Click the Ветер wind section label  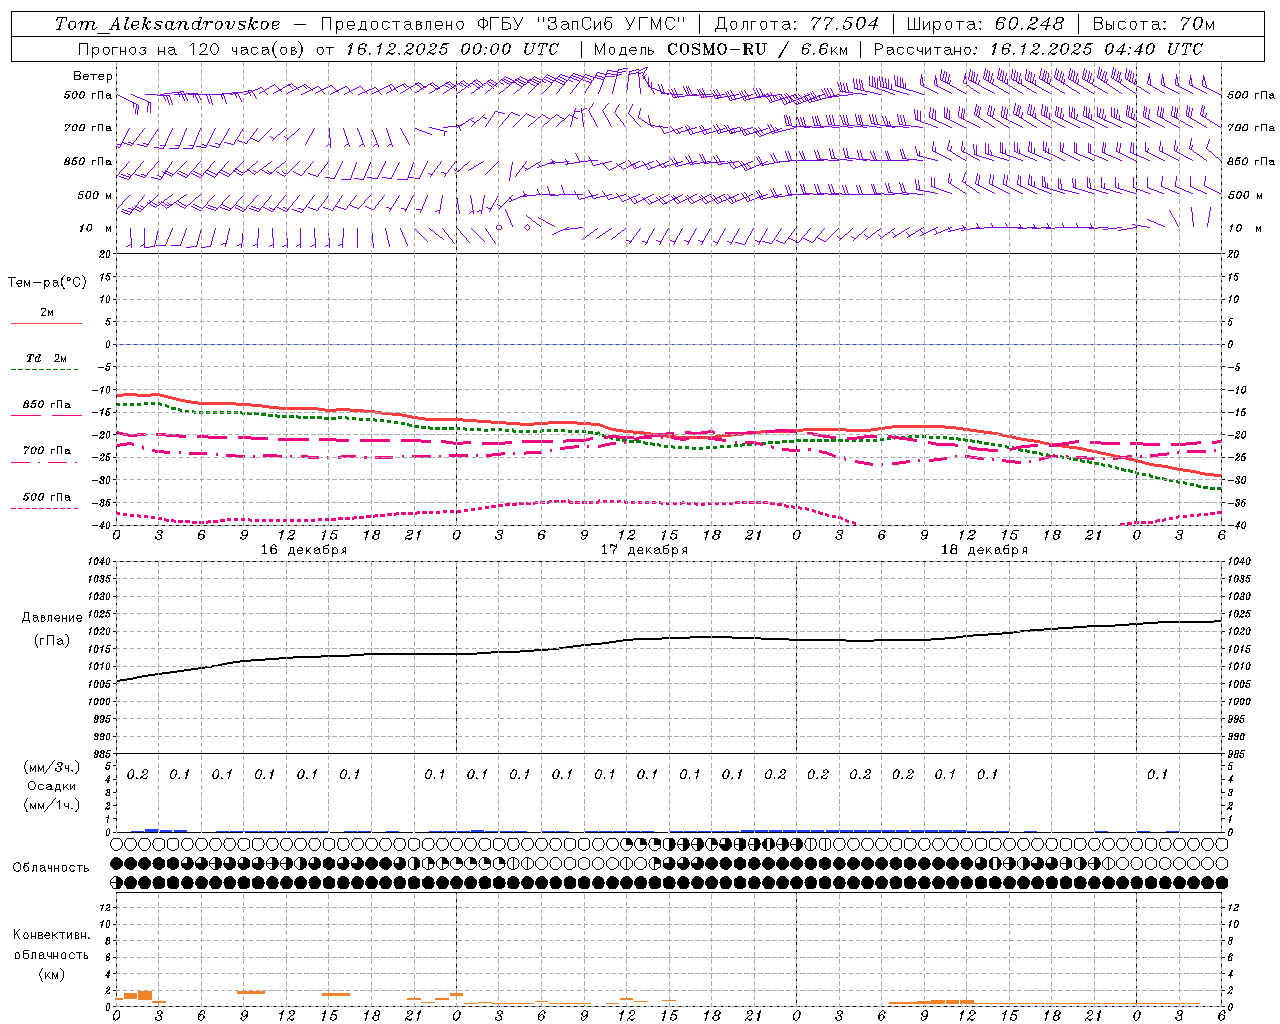click(x=93, y=76)
